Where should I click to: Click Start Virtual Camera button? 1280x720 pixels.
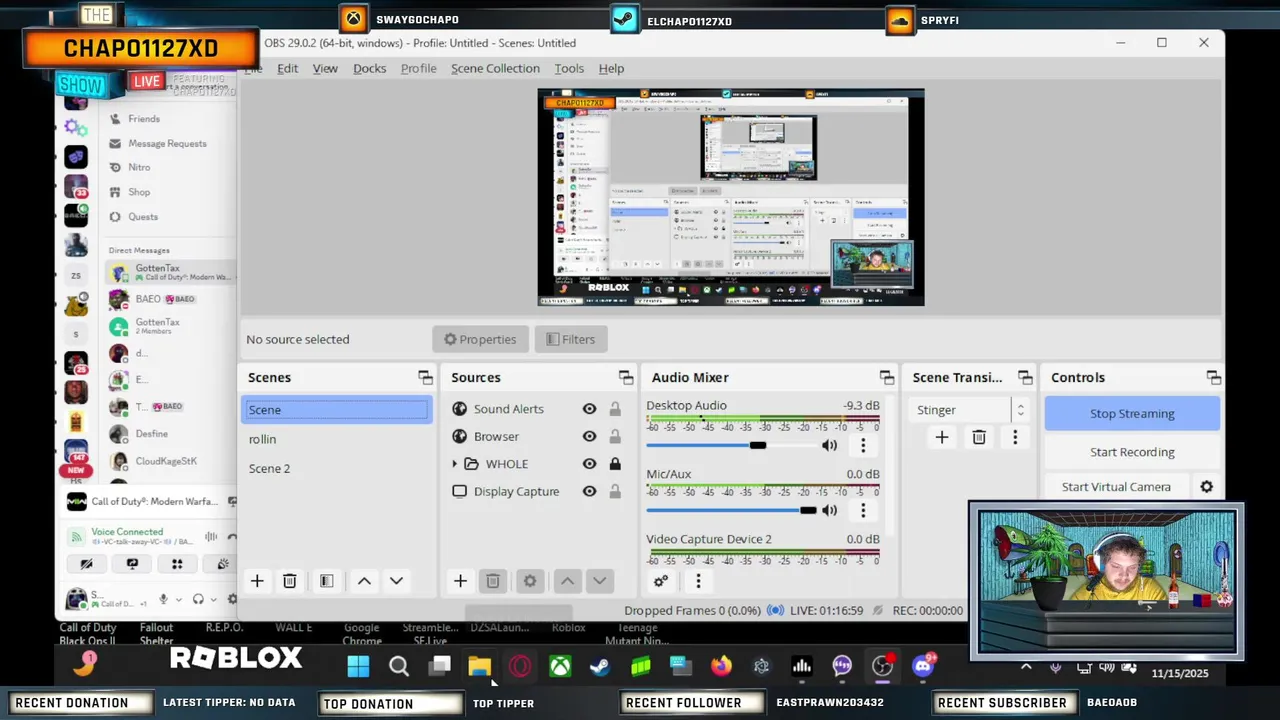(x=1116, y=487)
